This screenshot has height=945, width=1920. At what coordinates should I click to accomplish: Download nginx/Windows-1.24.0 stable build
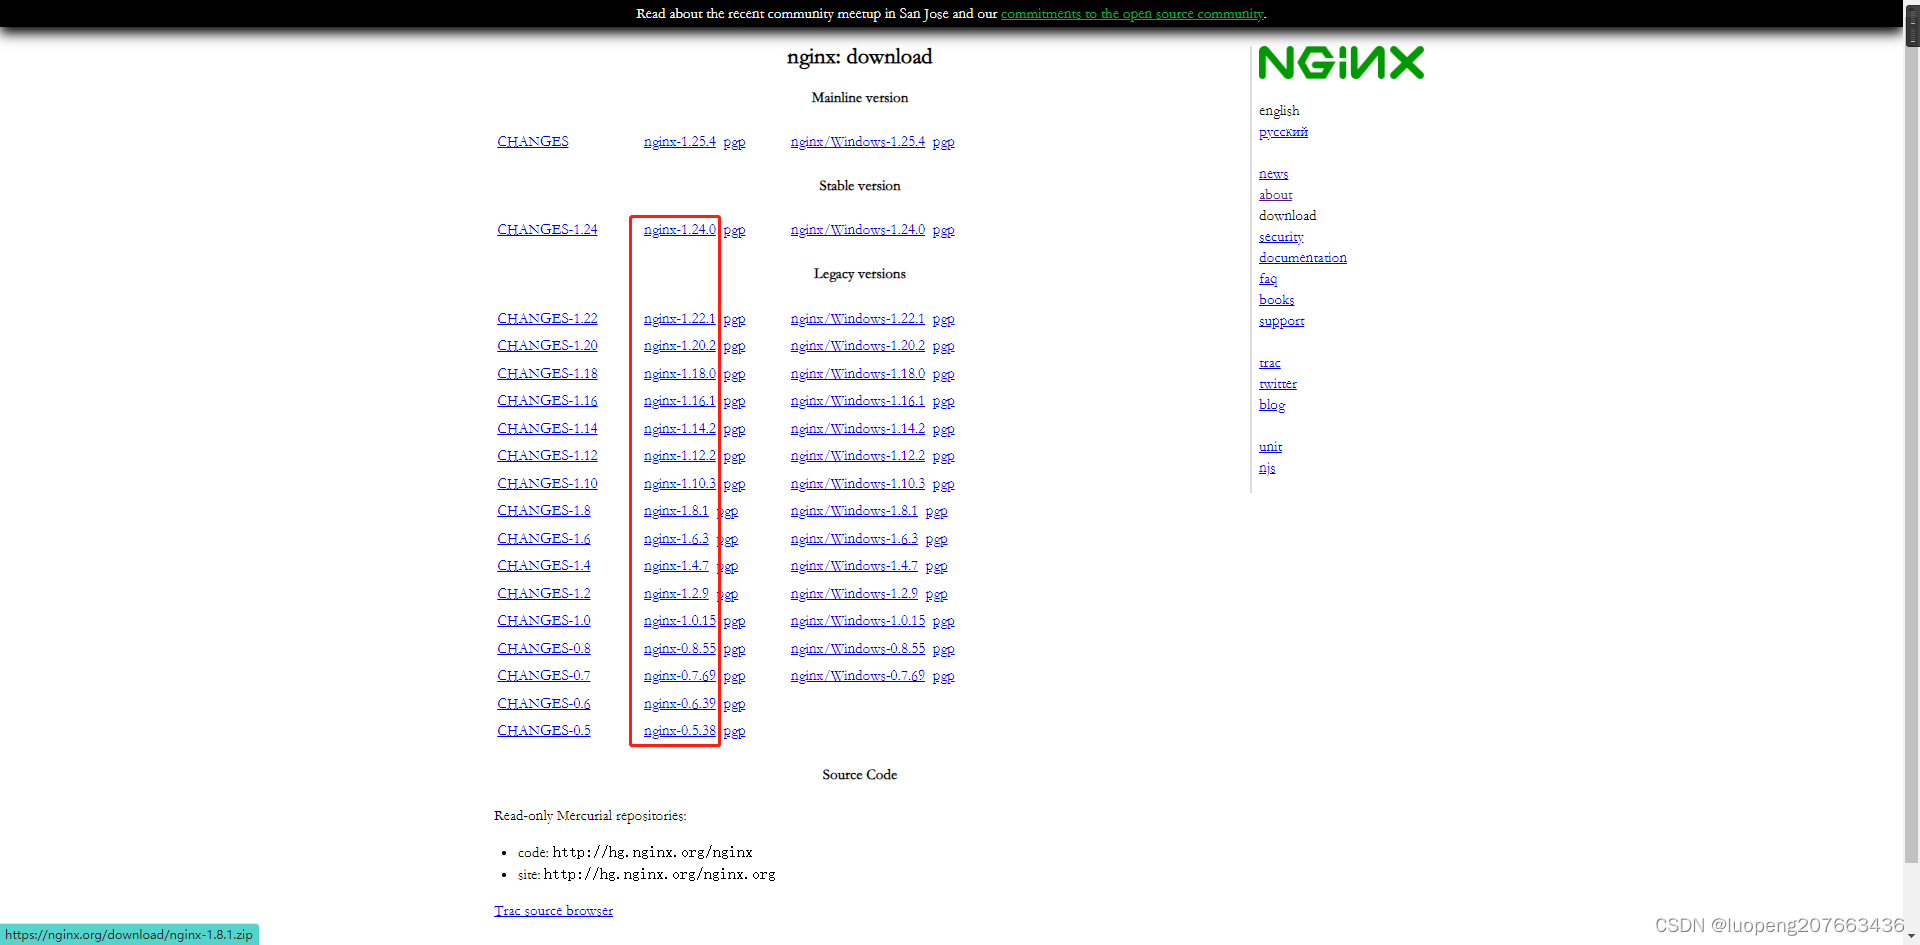coord(858,230)
